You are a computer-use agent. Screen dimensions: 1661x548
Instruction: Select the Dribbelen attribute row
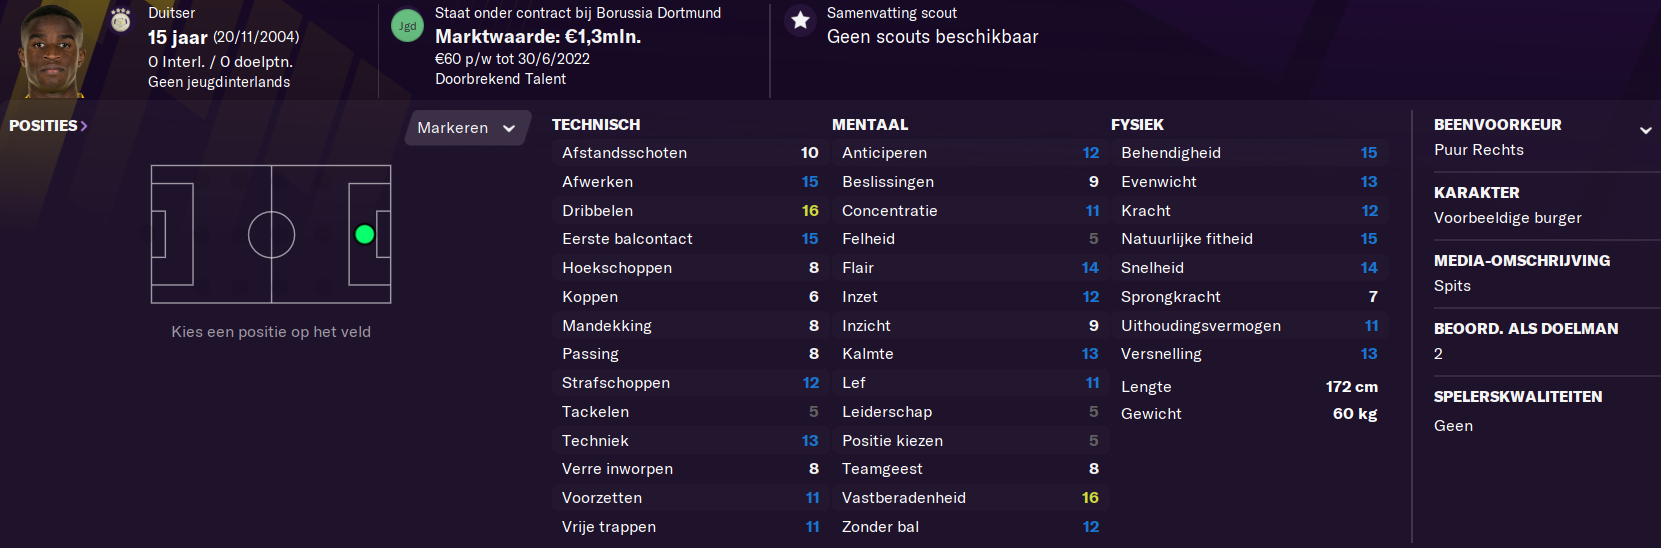pos(690,211)
